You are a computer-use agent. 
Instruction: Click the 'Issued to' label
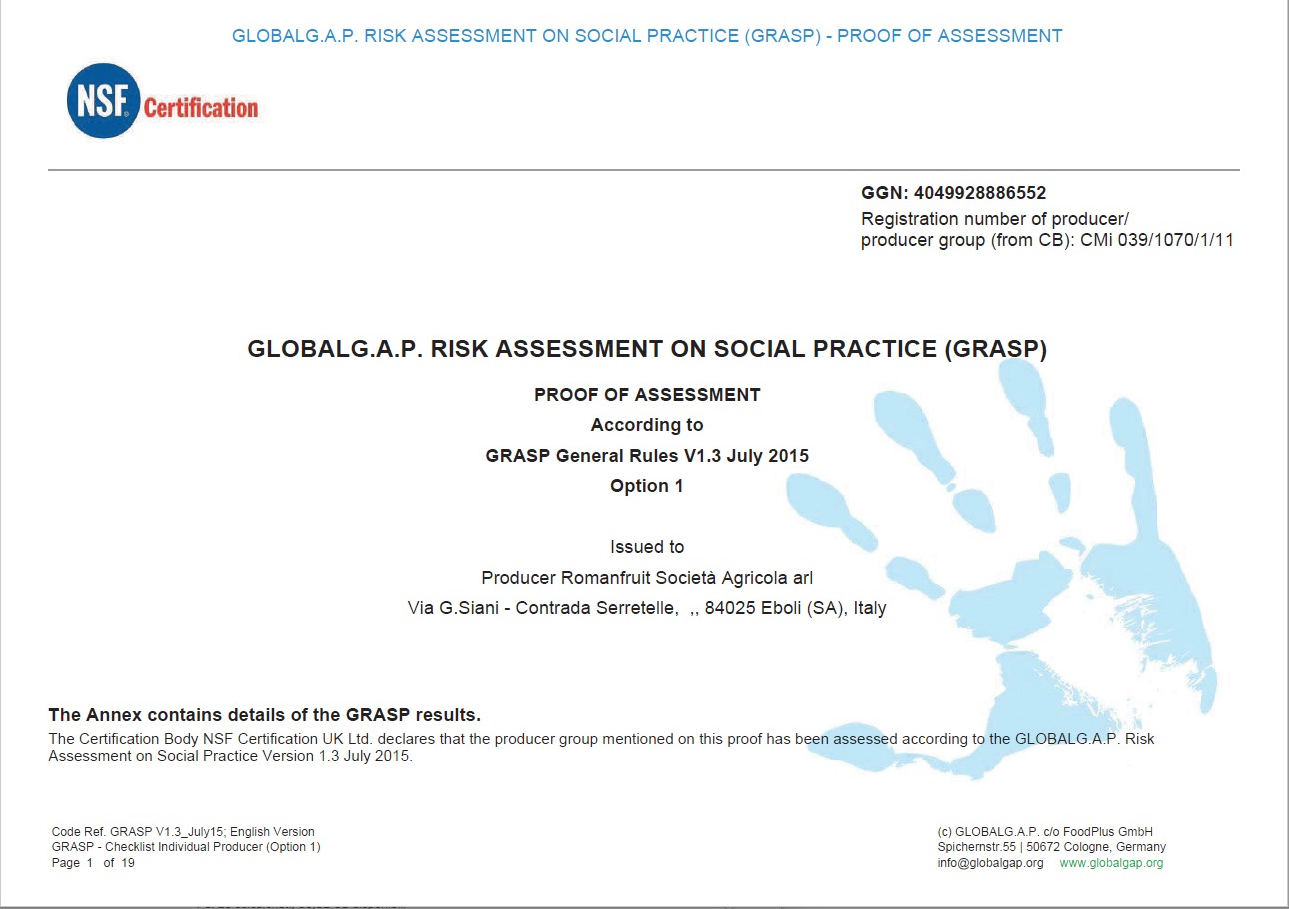tap(647, 547)
